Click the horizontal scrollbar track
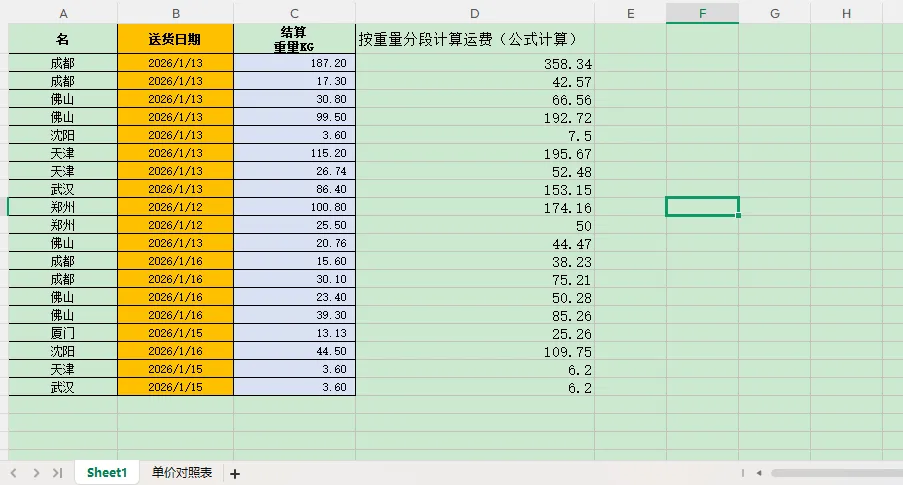This screenshot has height=485, width=903. pos(837,473)
